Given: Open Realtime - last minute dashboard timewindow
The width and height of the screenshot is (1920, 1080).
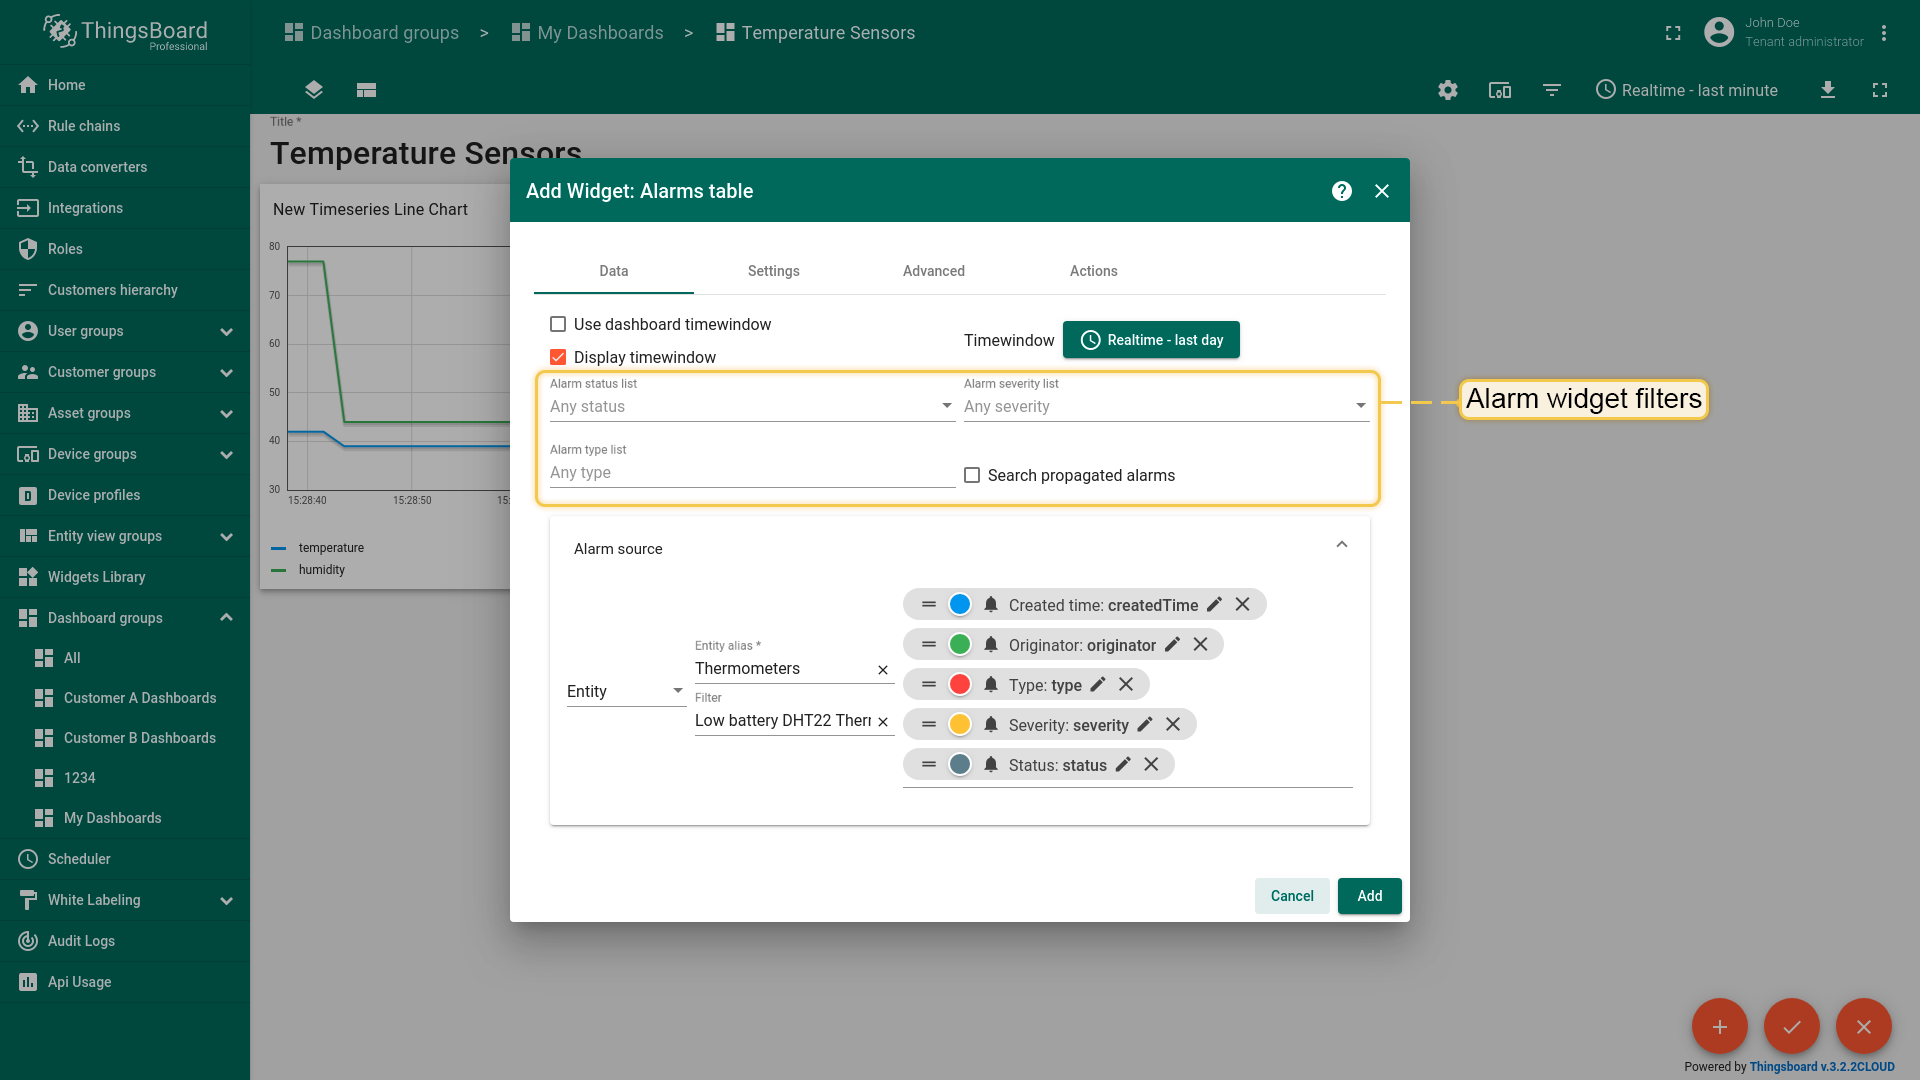Looking at the screenshot, I should click(1687, 90).
